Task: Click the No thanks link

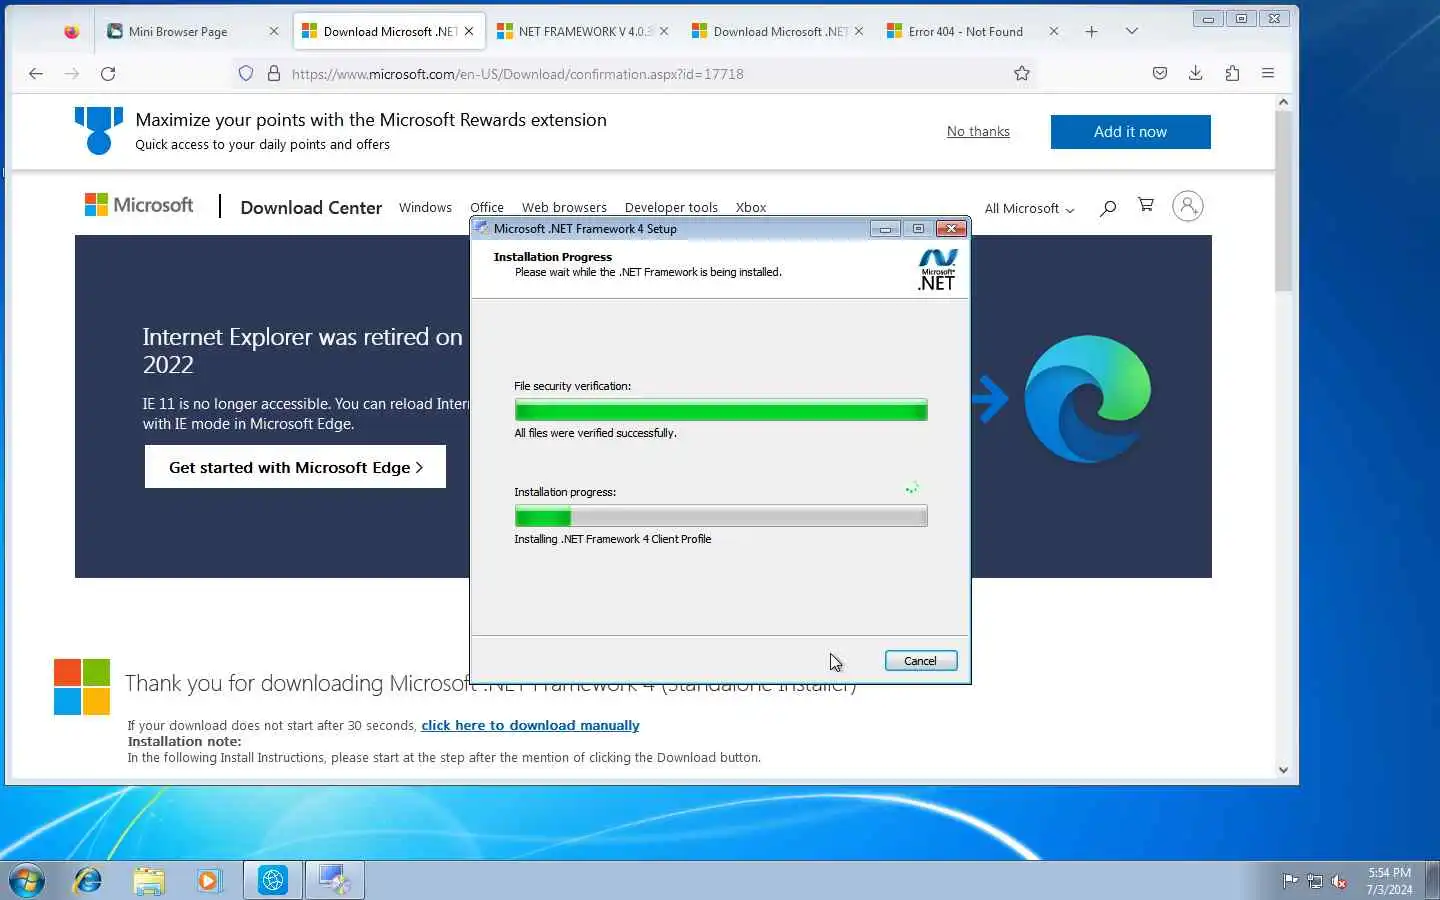Action: [978, 131]
